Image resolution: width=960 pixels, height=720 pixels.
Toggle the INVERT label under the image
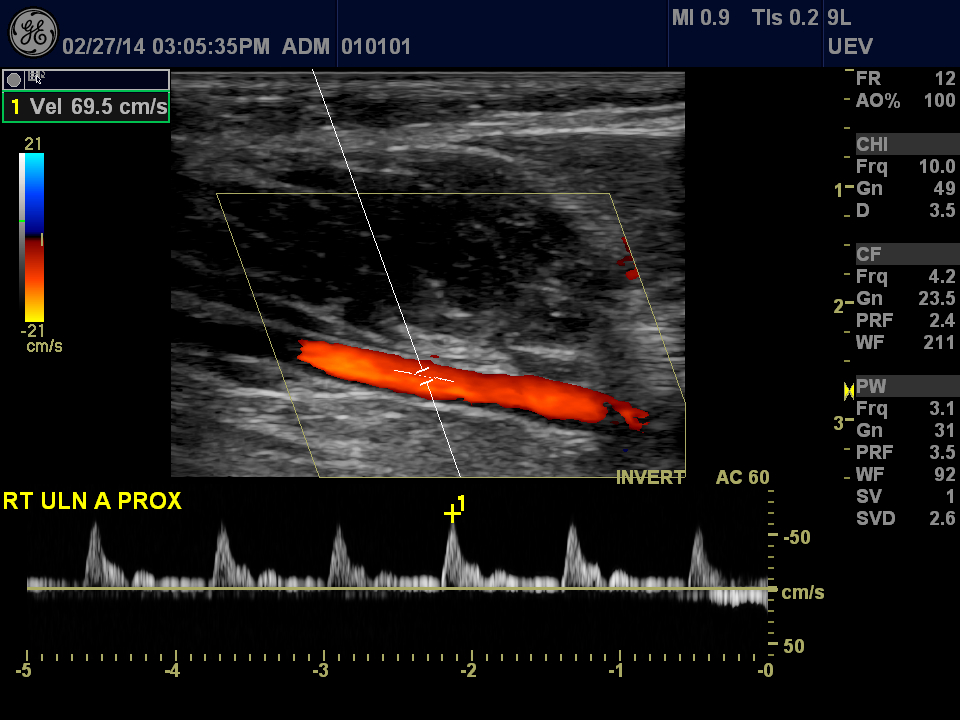point(651,478)
